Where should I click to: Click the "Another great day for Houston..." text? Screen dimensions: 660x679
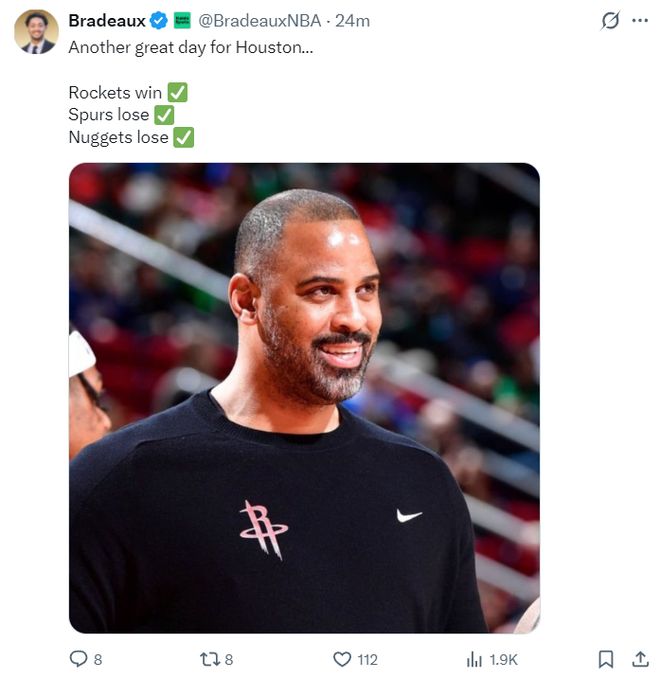(x=190, y=47)
